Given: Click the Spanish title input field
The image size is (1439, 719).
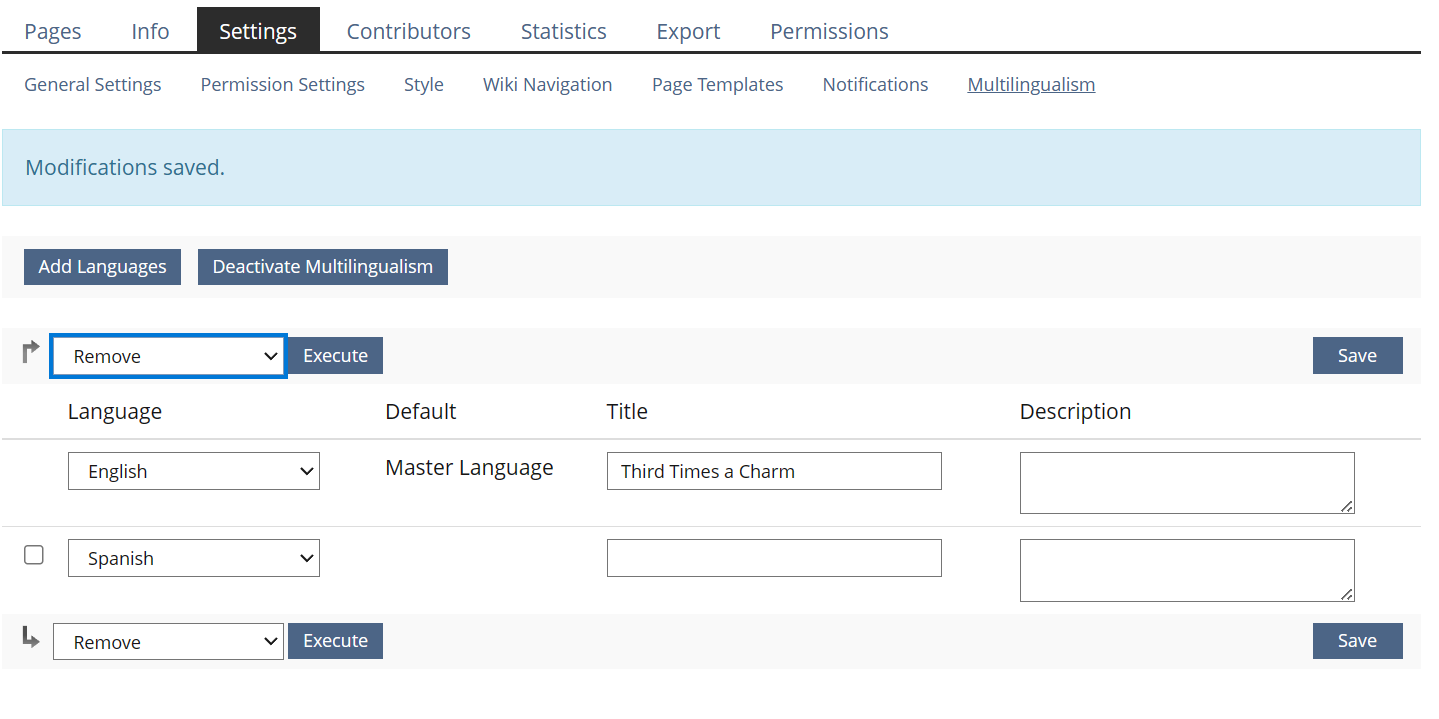Looking at the screenshot, I should 774,558.
